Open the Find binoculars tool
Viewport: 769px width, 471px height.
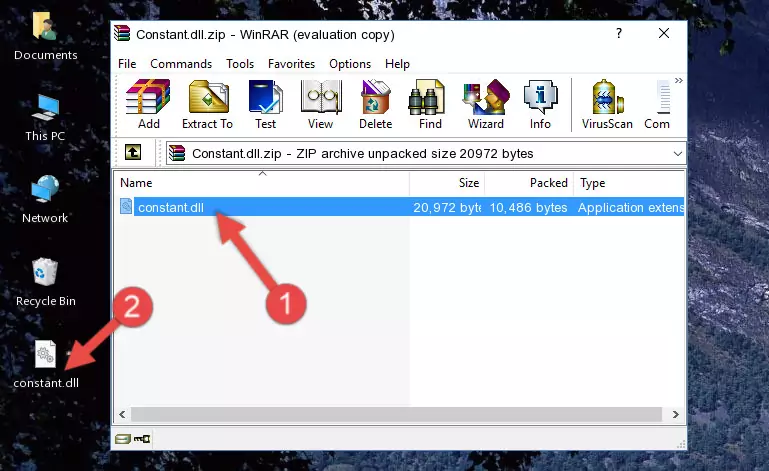pos(430,105)
